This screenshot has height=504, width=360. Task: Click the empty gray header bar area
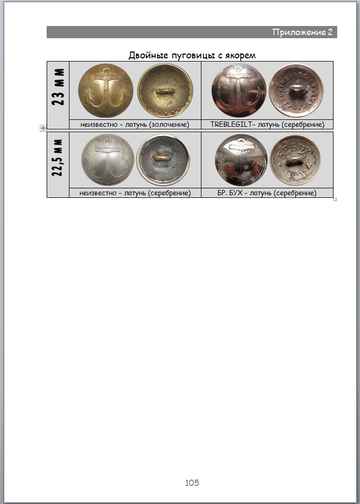coord(158,32)
